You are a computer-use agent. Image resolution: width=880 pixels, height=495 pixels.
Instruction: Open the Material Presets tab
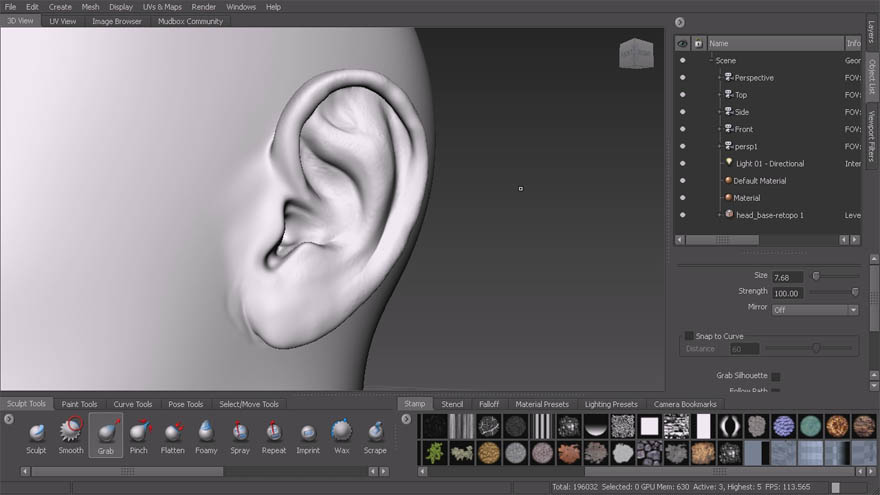[542, 404]
